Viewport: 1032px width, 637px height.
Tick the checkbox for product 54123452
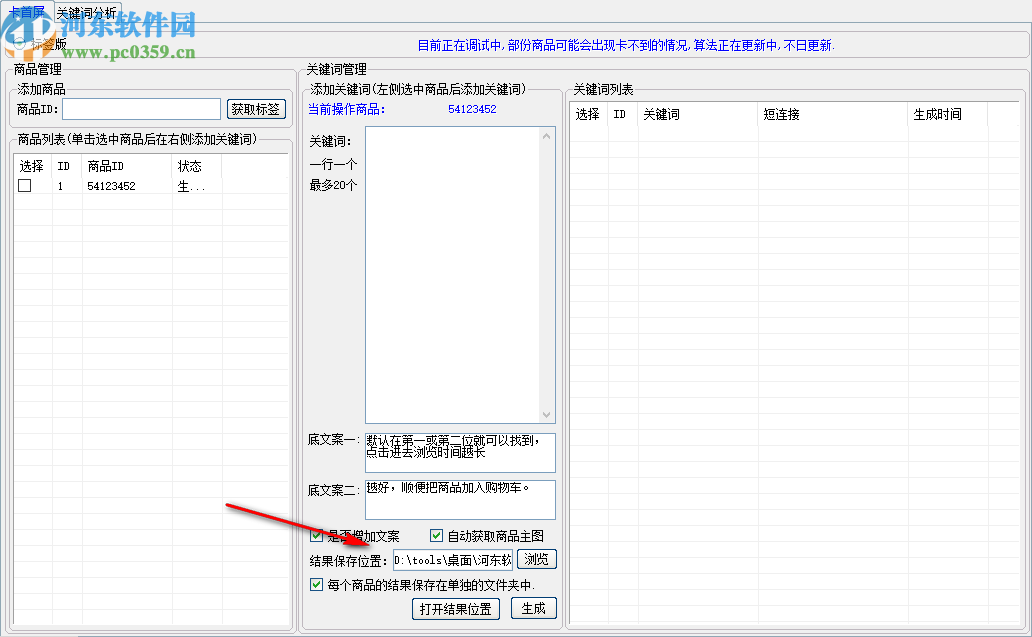click(x=25, y=186)
